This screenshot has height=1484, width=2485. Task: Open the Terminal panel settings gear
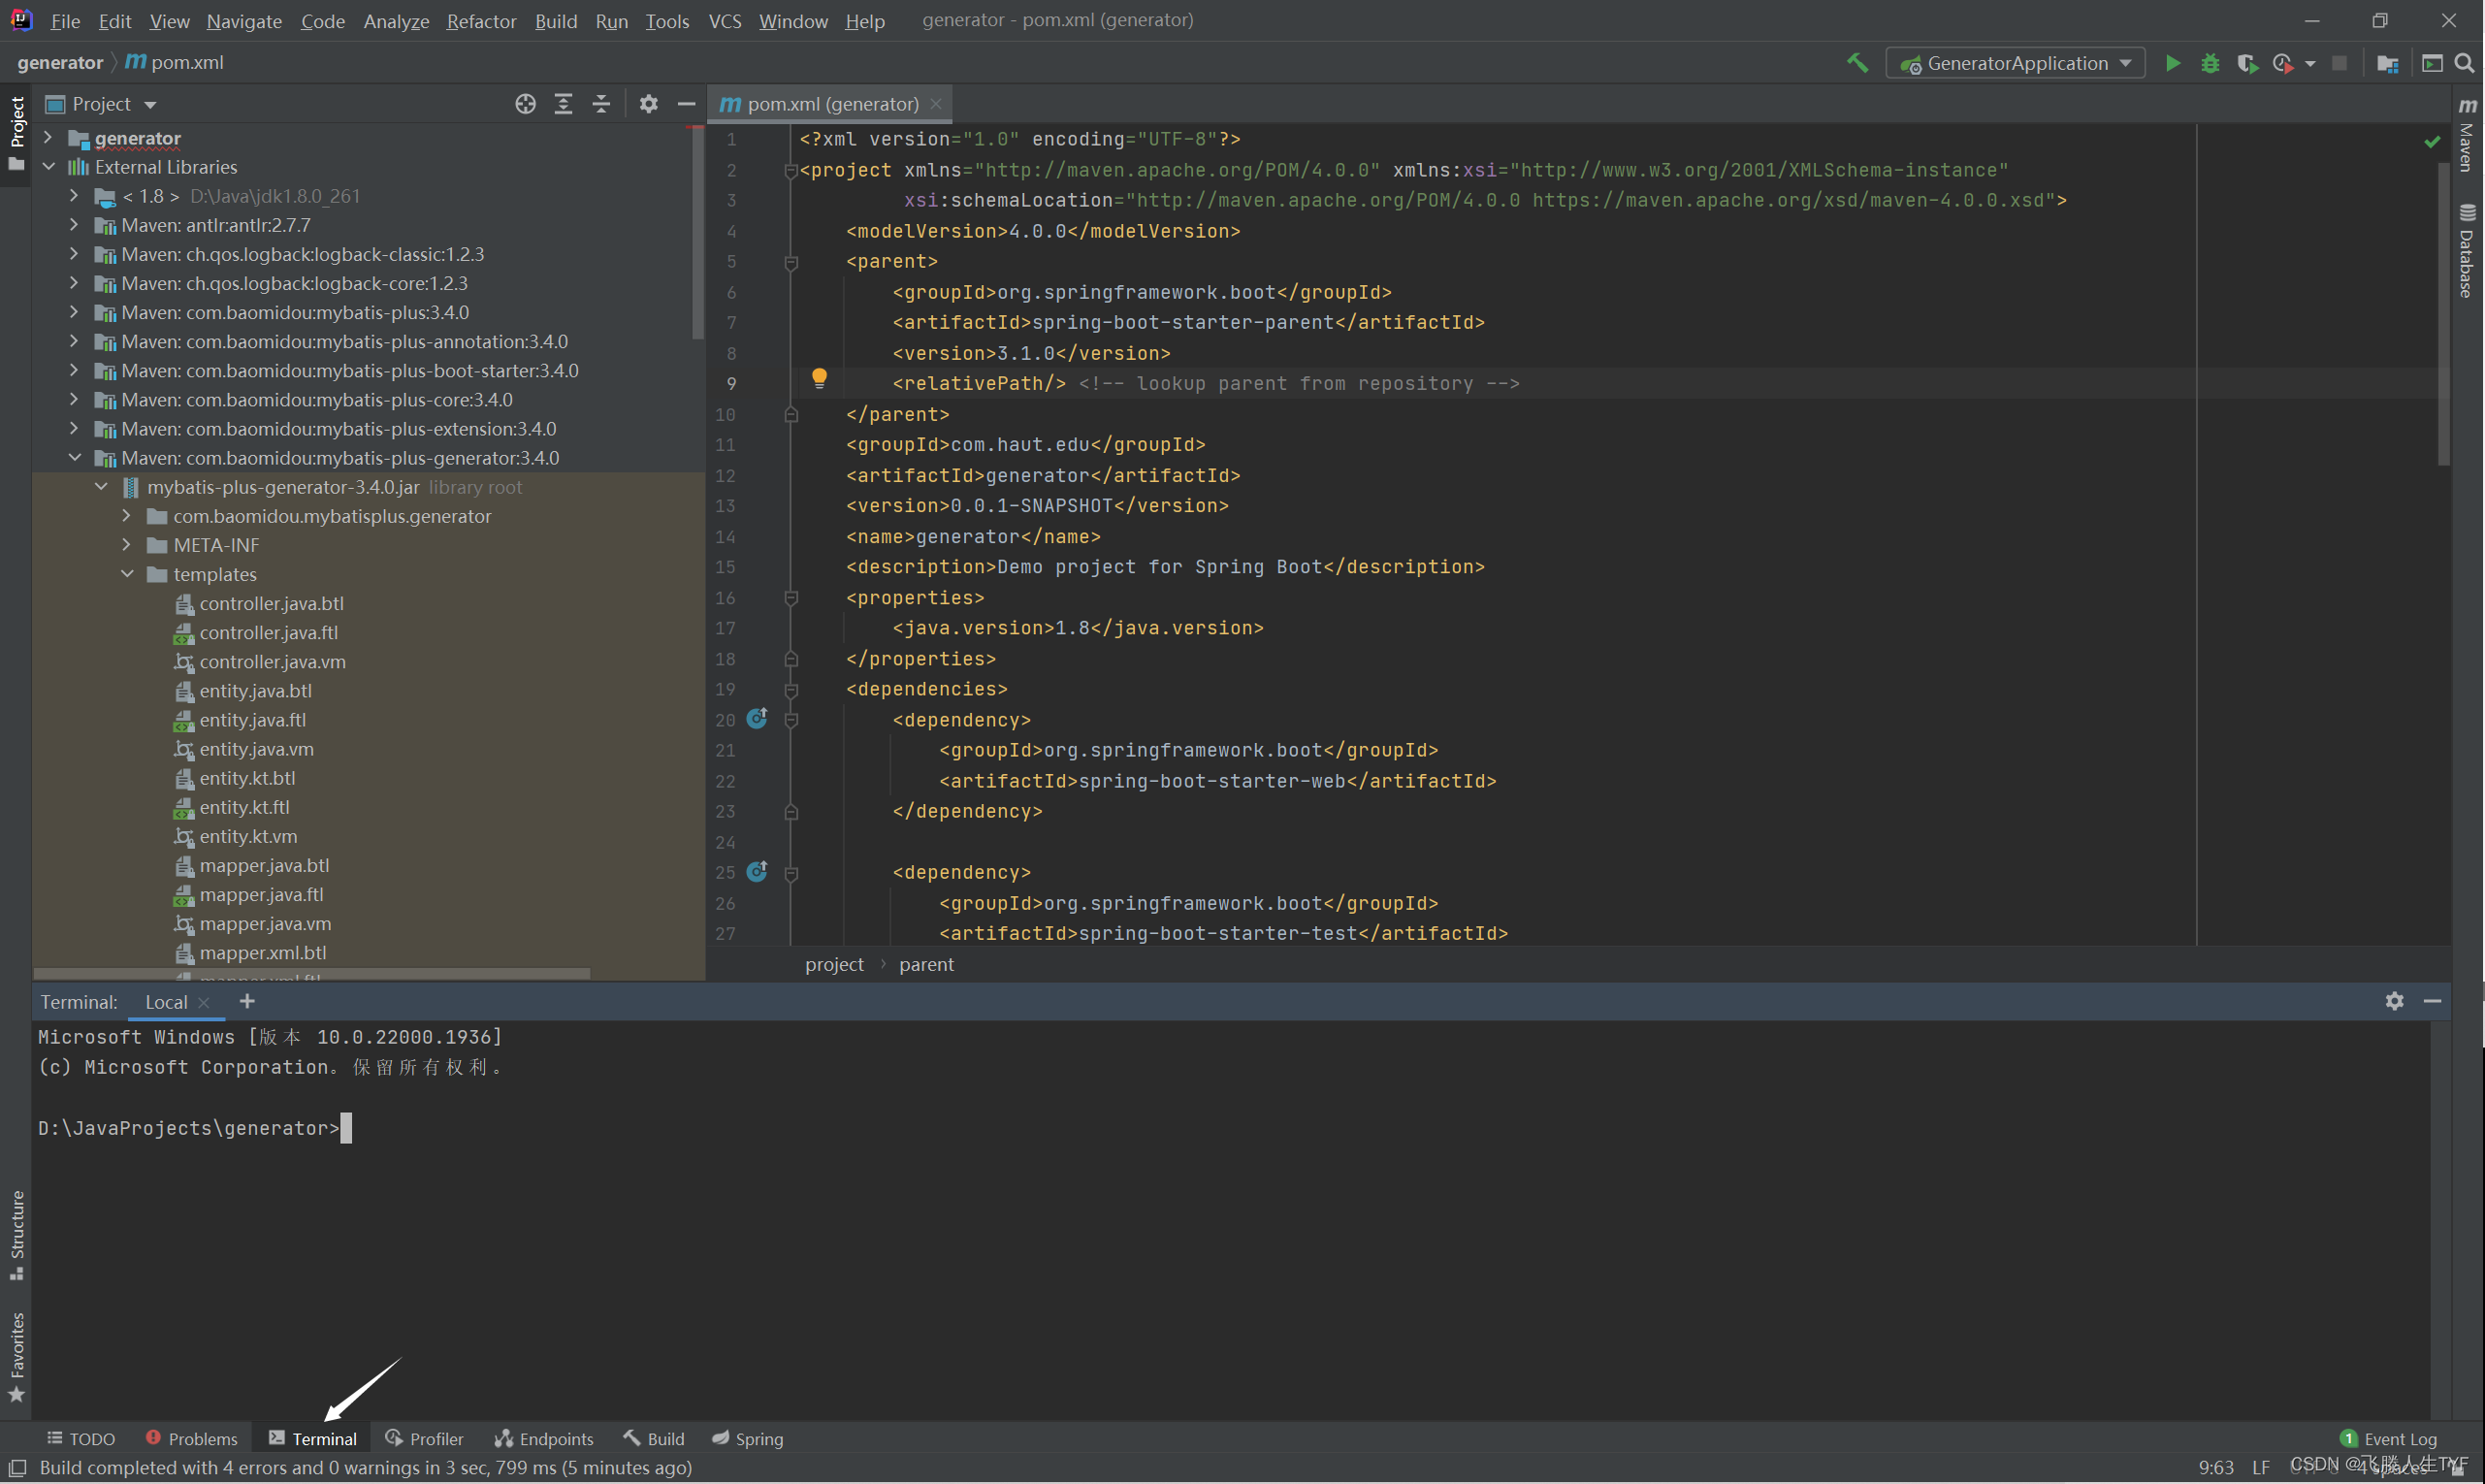click(x=2395, y=1000)
